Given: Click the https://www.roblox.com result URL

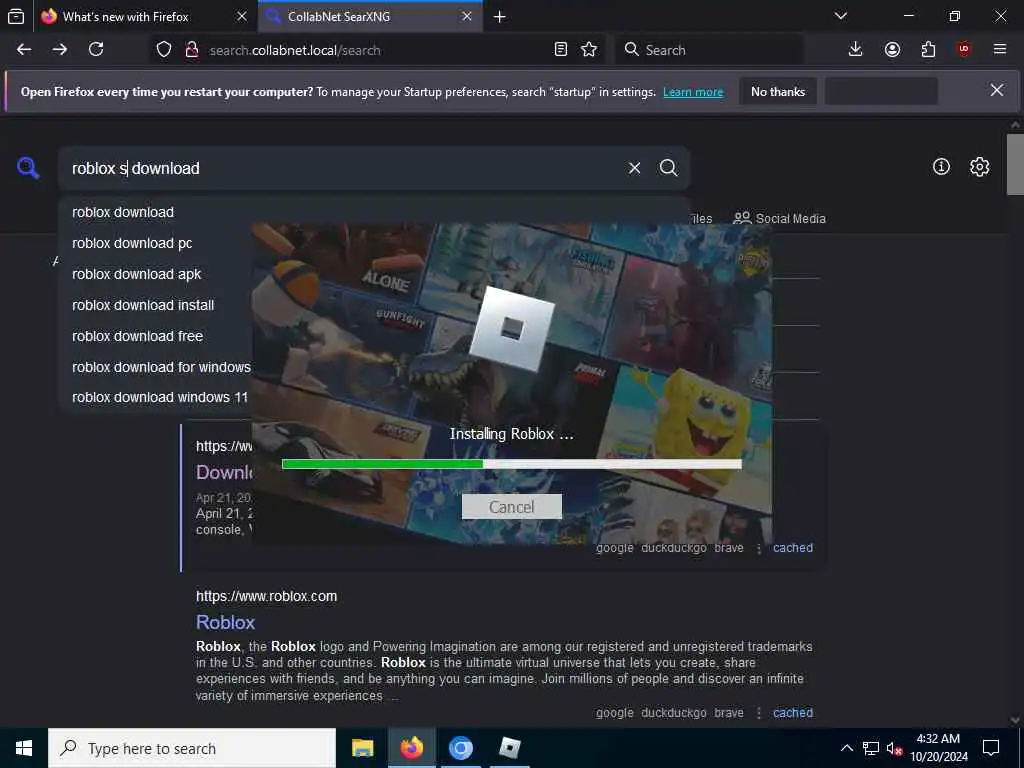Looking at the screenshot, I should pyautogui.click(x=266, y=596).
